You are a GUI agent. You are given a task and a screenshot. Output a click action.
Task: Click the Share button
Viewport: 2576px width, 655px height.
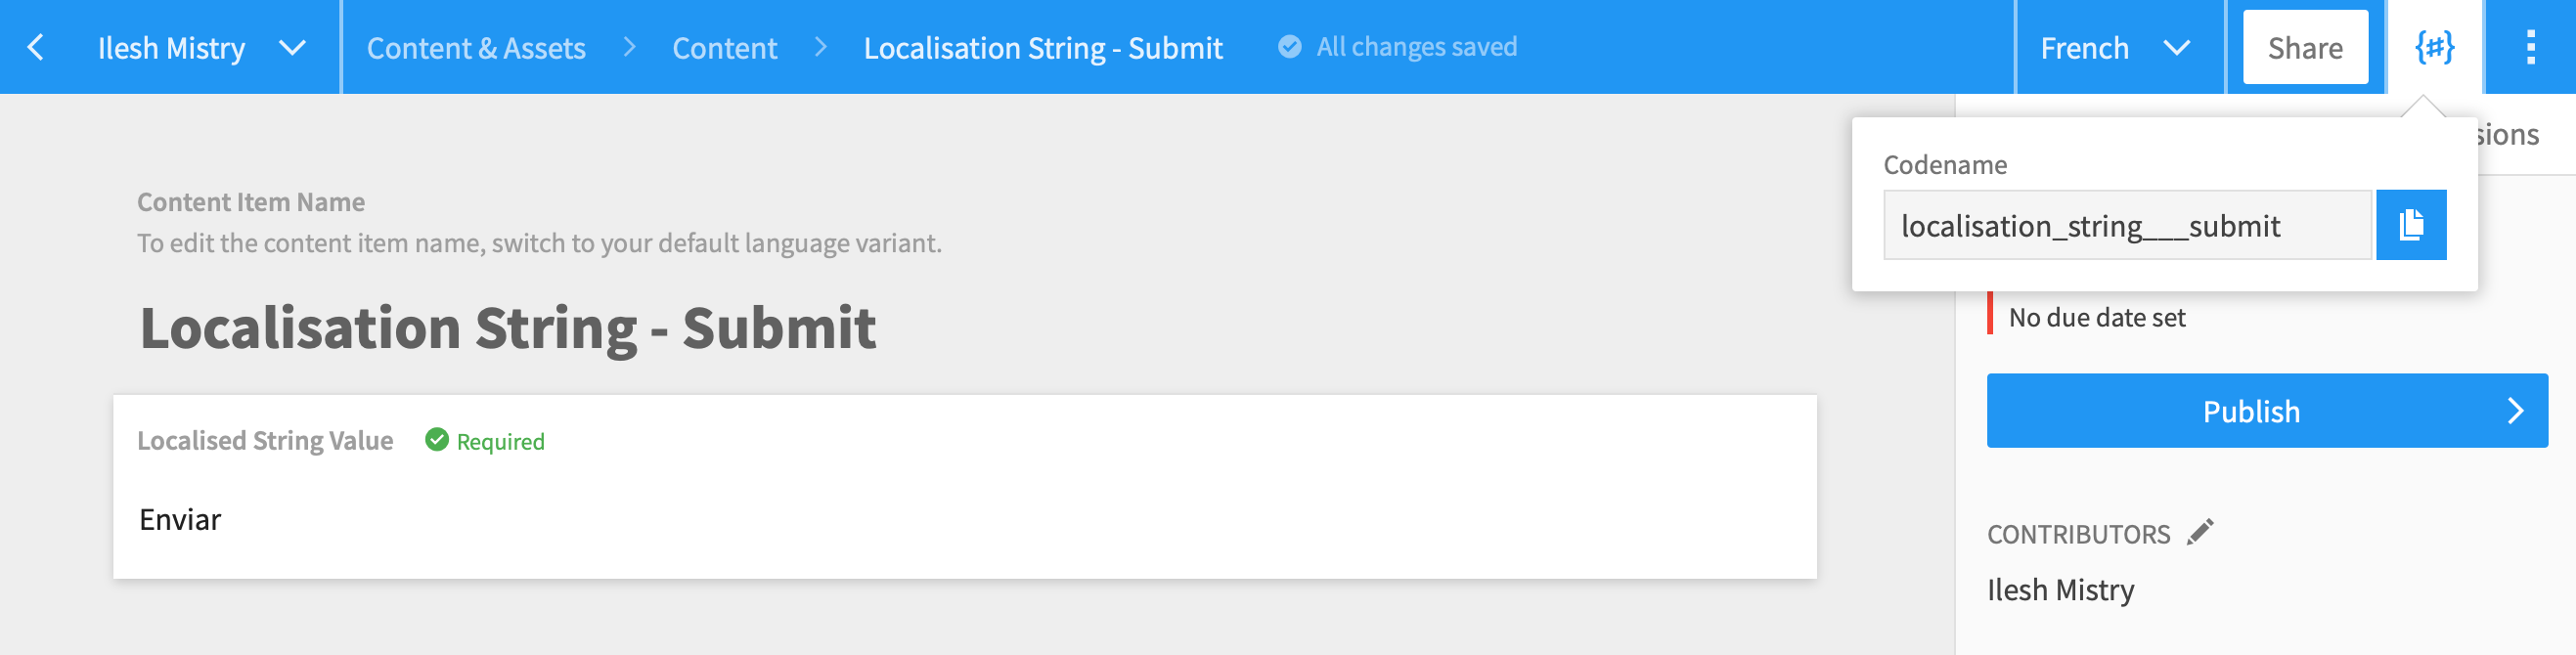tap(2304, 48)
